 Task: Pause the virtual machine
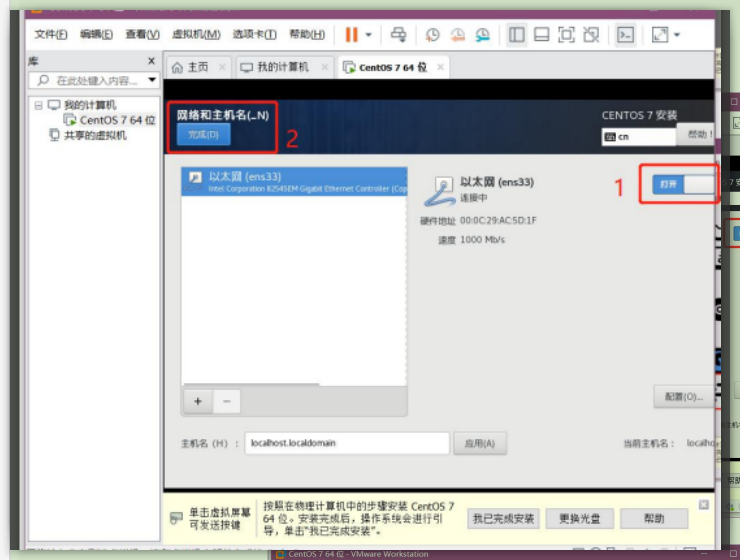pyautogui.click(x=352, y=34)
